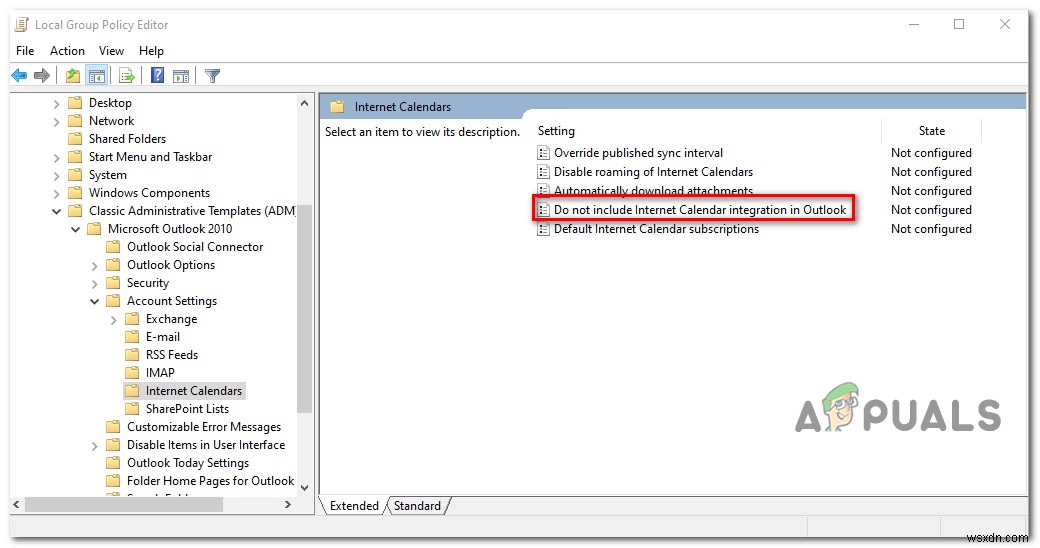The image size is (1040, 548).
Task: Select the SharePoint Lists folder
Action: [x=187, y=409]
